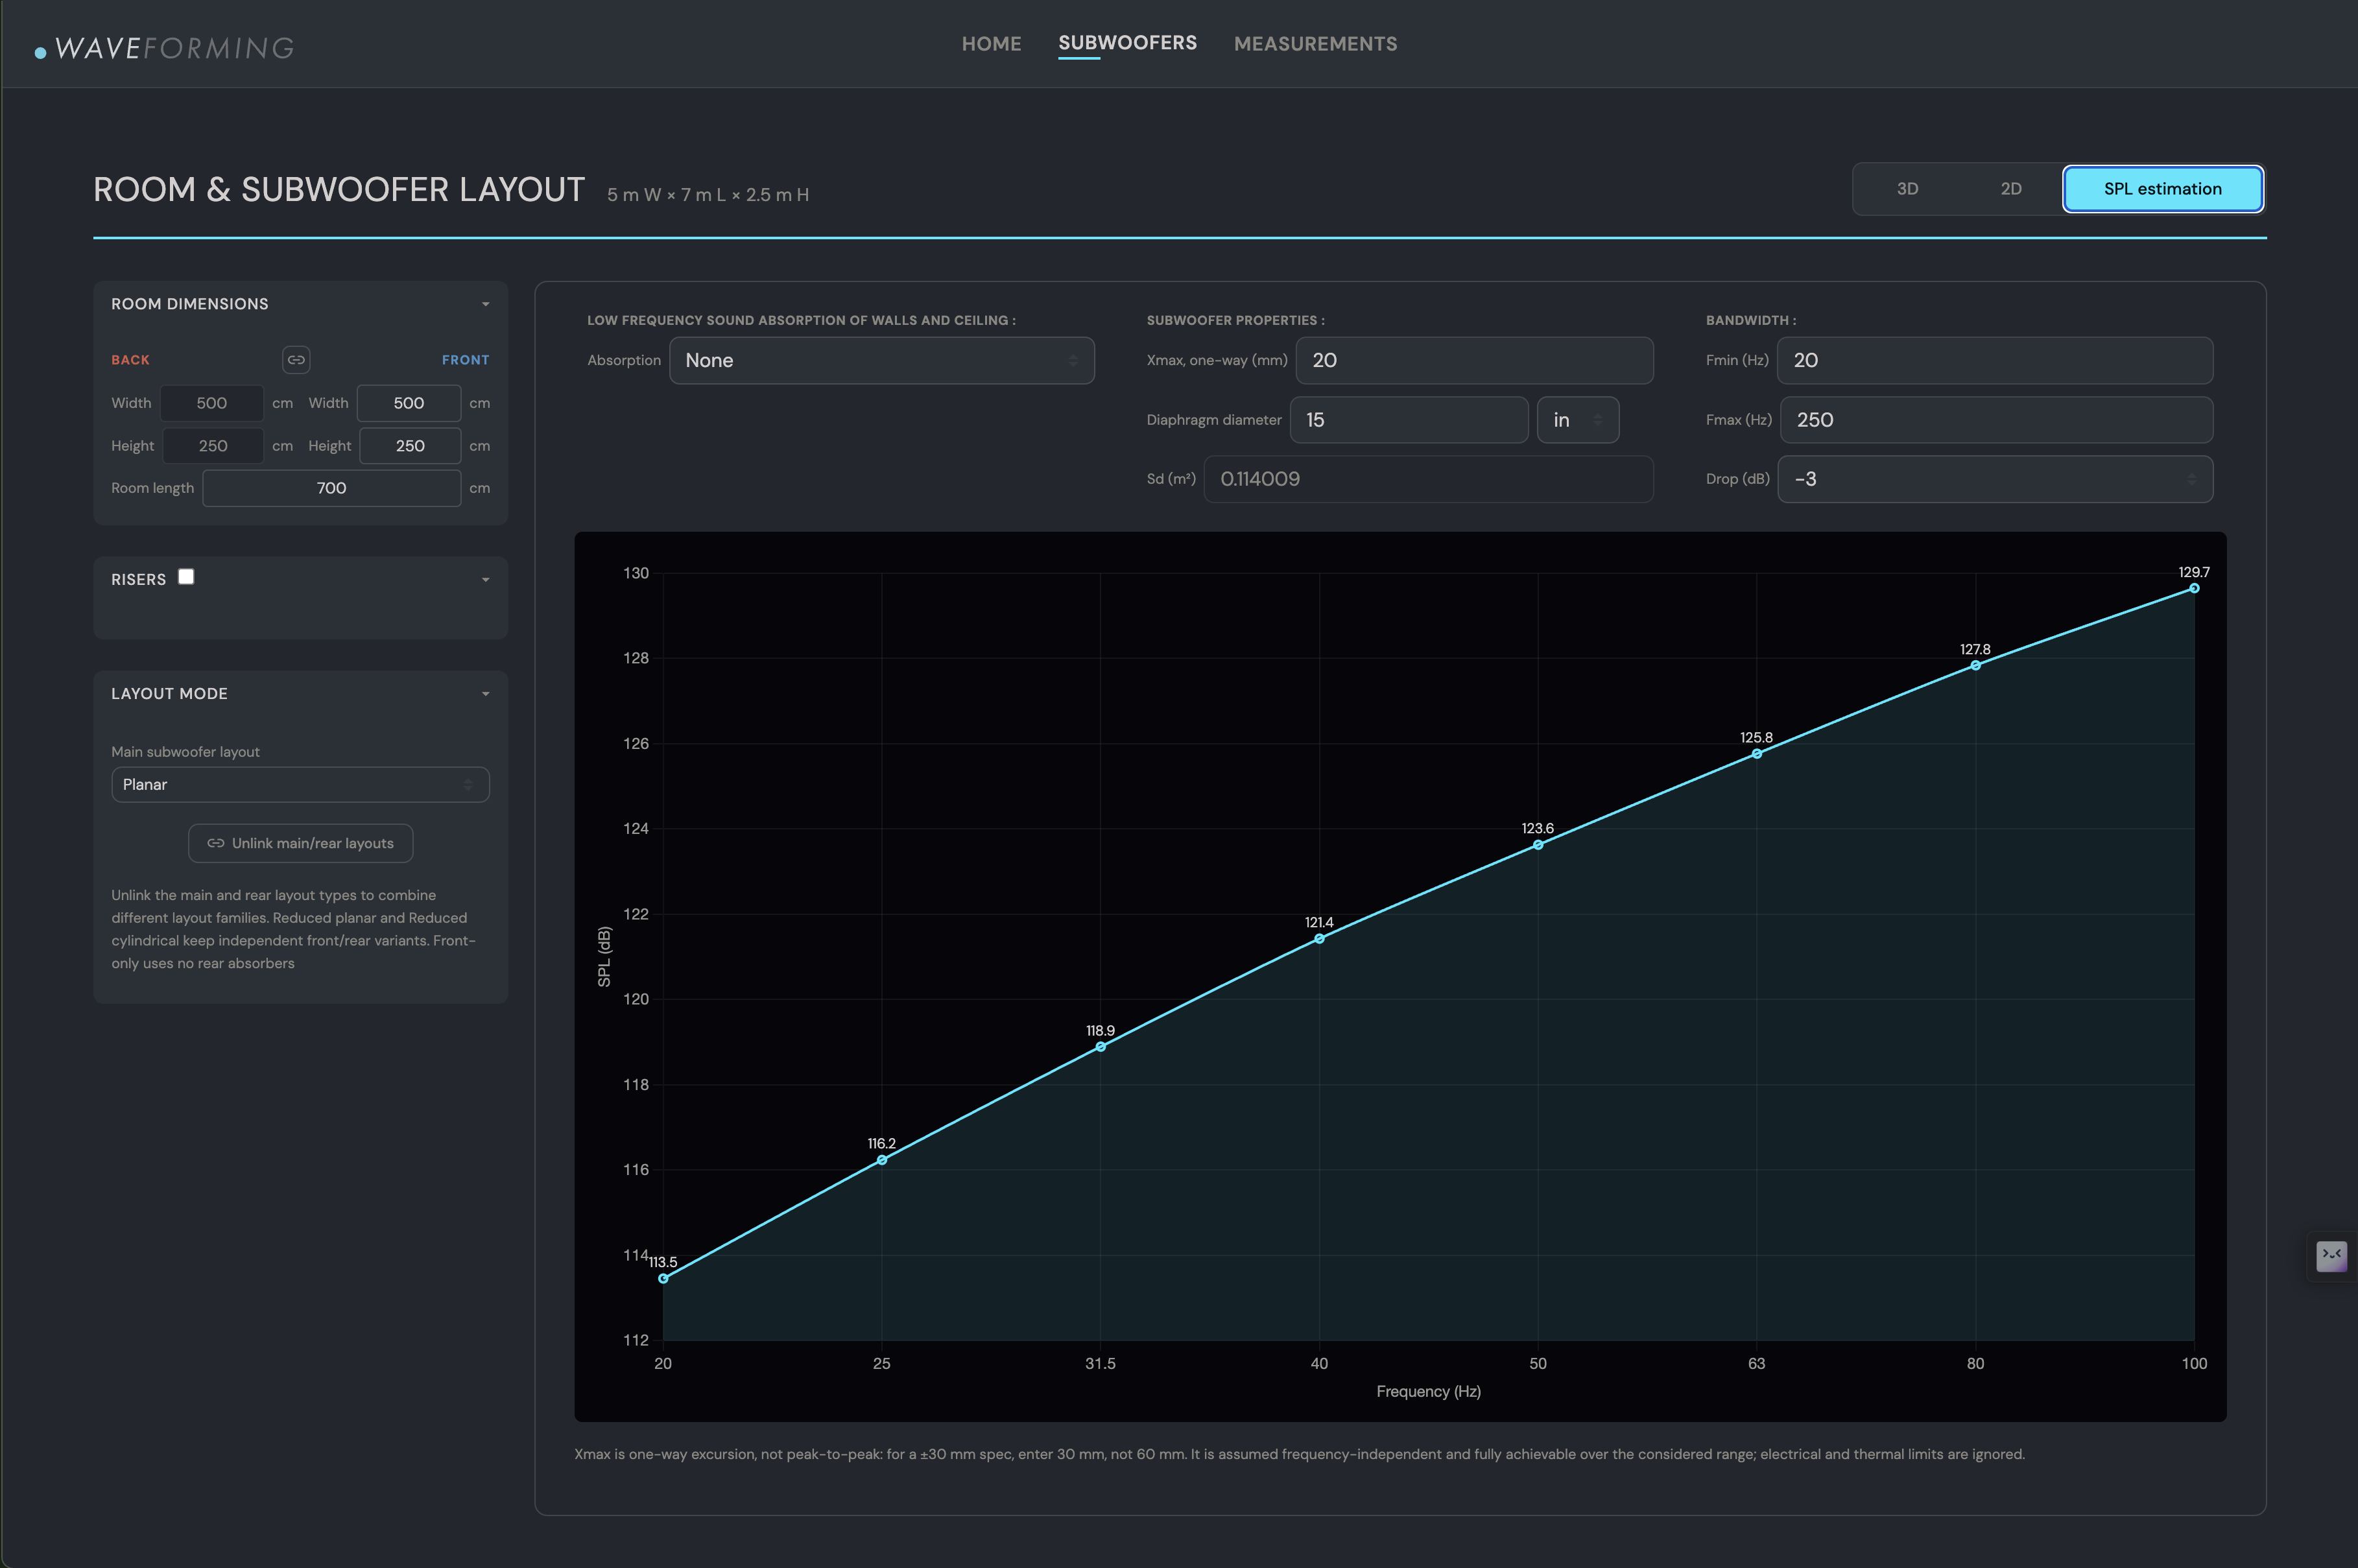
Task: Switch to the 2D view tab
Action: (2011, 189)
